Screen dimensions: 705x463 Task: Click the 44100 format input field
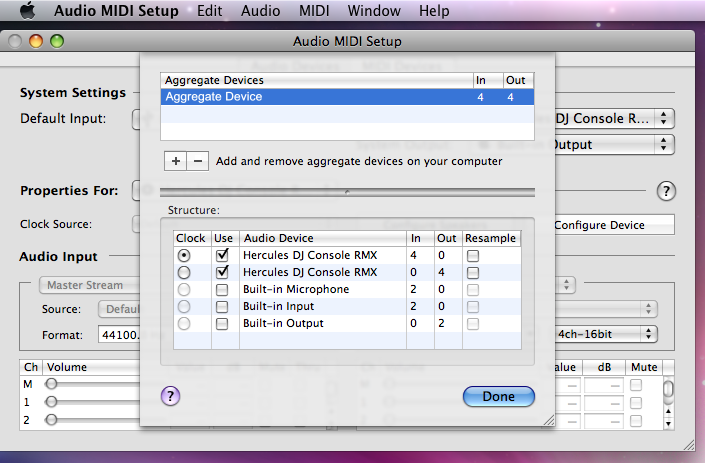click(x=119, y=334)
